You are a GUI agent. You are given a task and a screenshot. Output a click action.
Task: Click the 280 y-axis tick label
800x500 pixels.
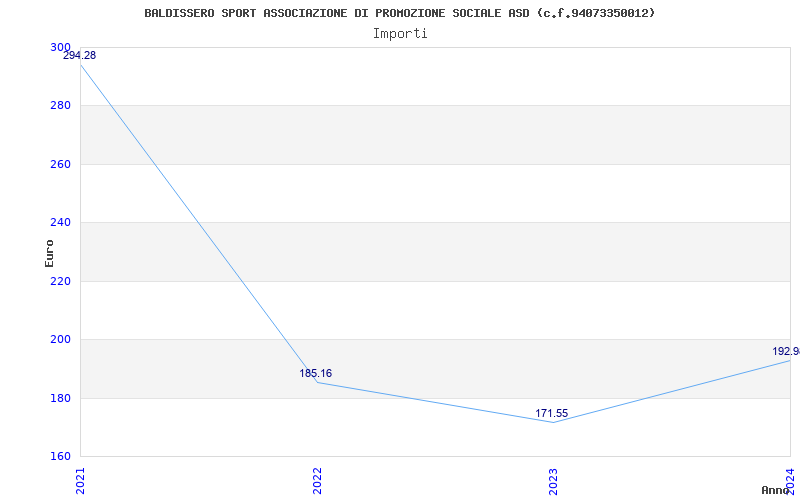pos(60,106)
